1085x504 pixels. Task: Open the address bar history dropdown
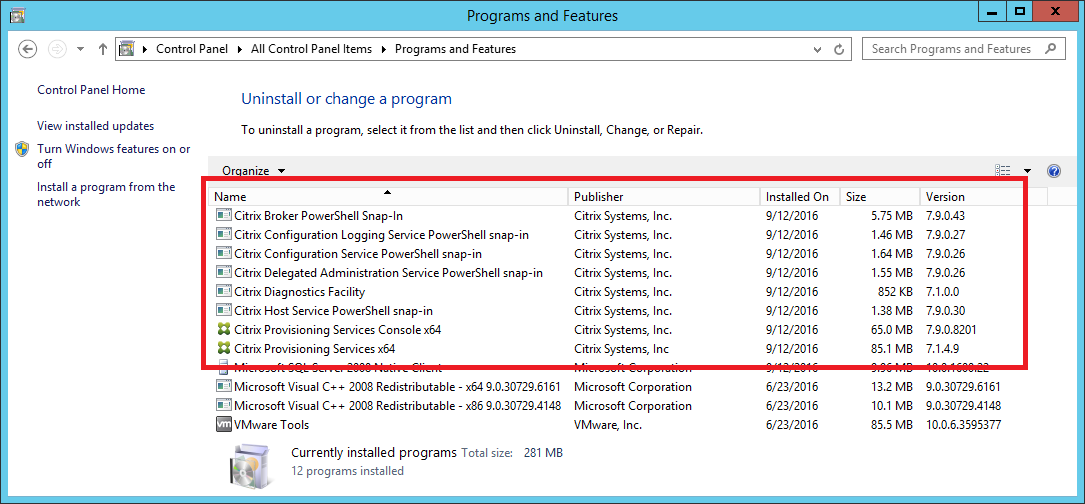coord(816,49)
